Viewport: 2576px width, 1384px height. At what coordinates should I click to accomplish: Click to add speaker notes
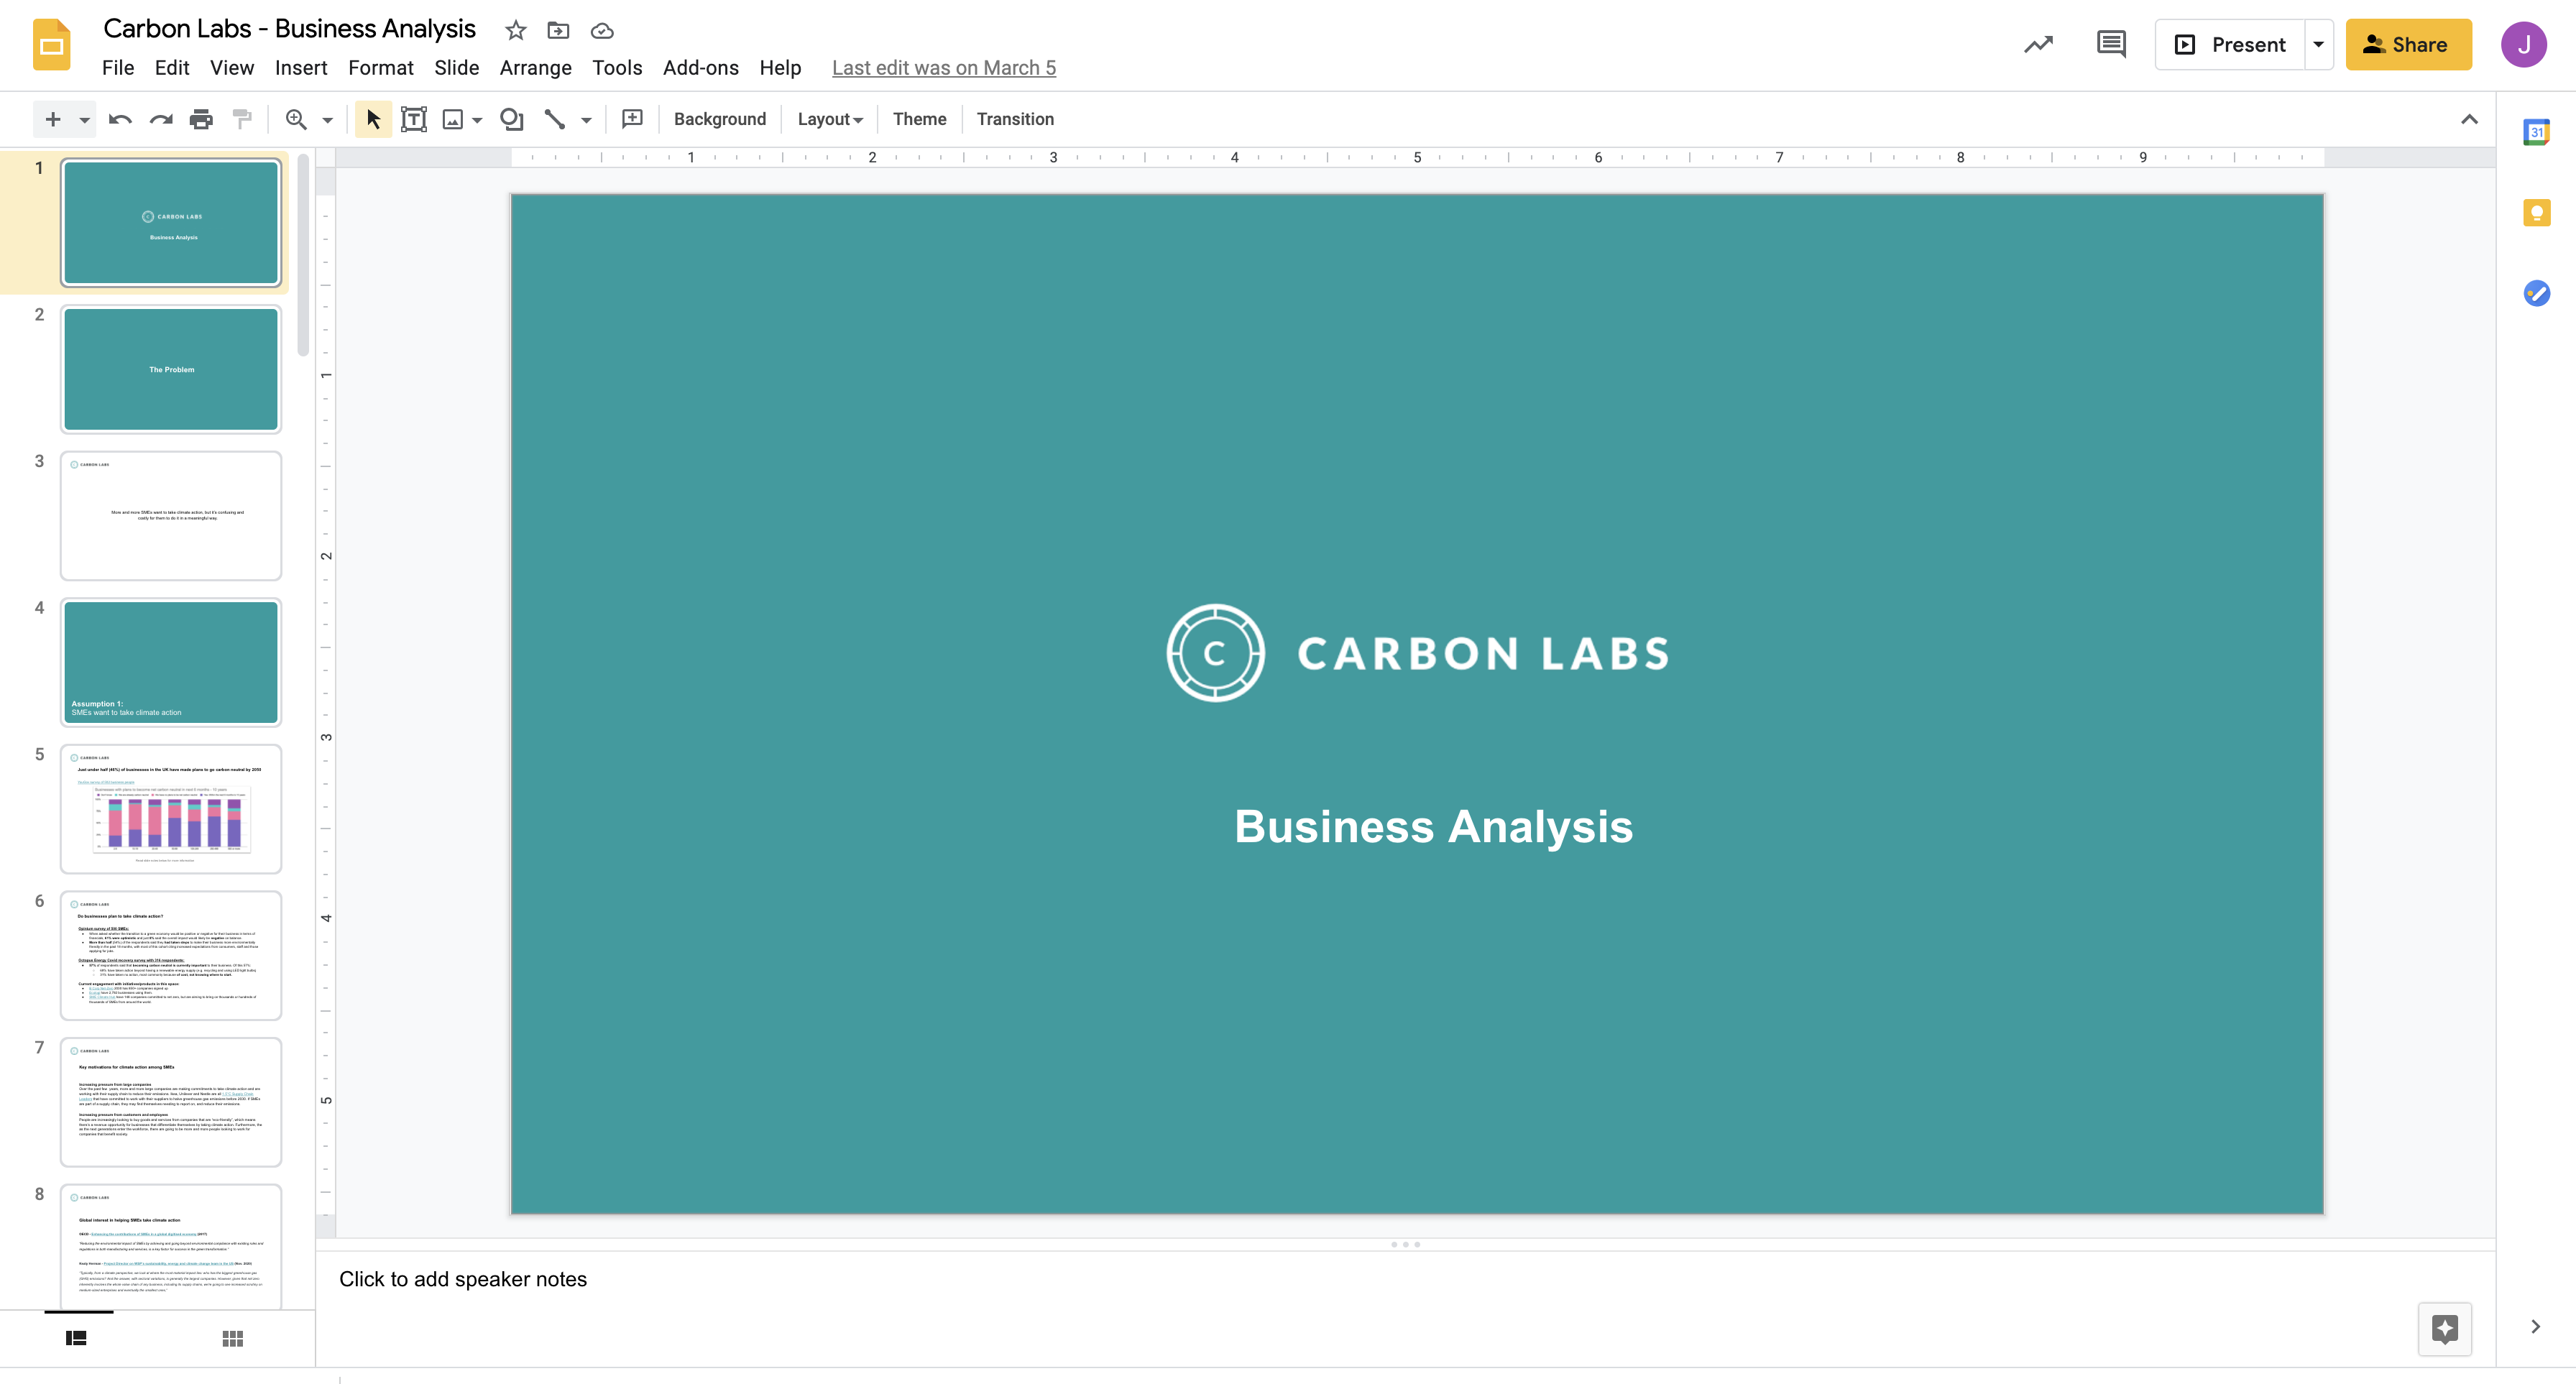(x=463, y=1279)
